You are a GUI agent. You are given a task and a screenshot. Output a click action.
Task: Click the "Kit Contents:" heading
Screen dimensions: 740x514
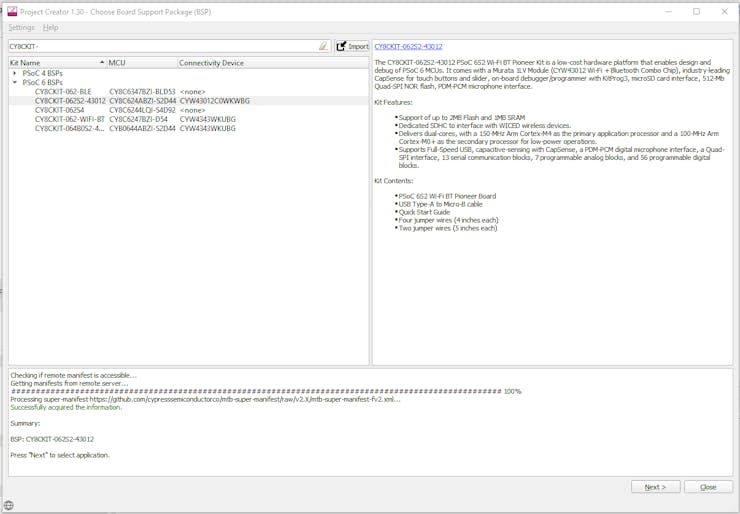tap(394, 181)
